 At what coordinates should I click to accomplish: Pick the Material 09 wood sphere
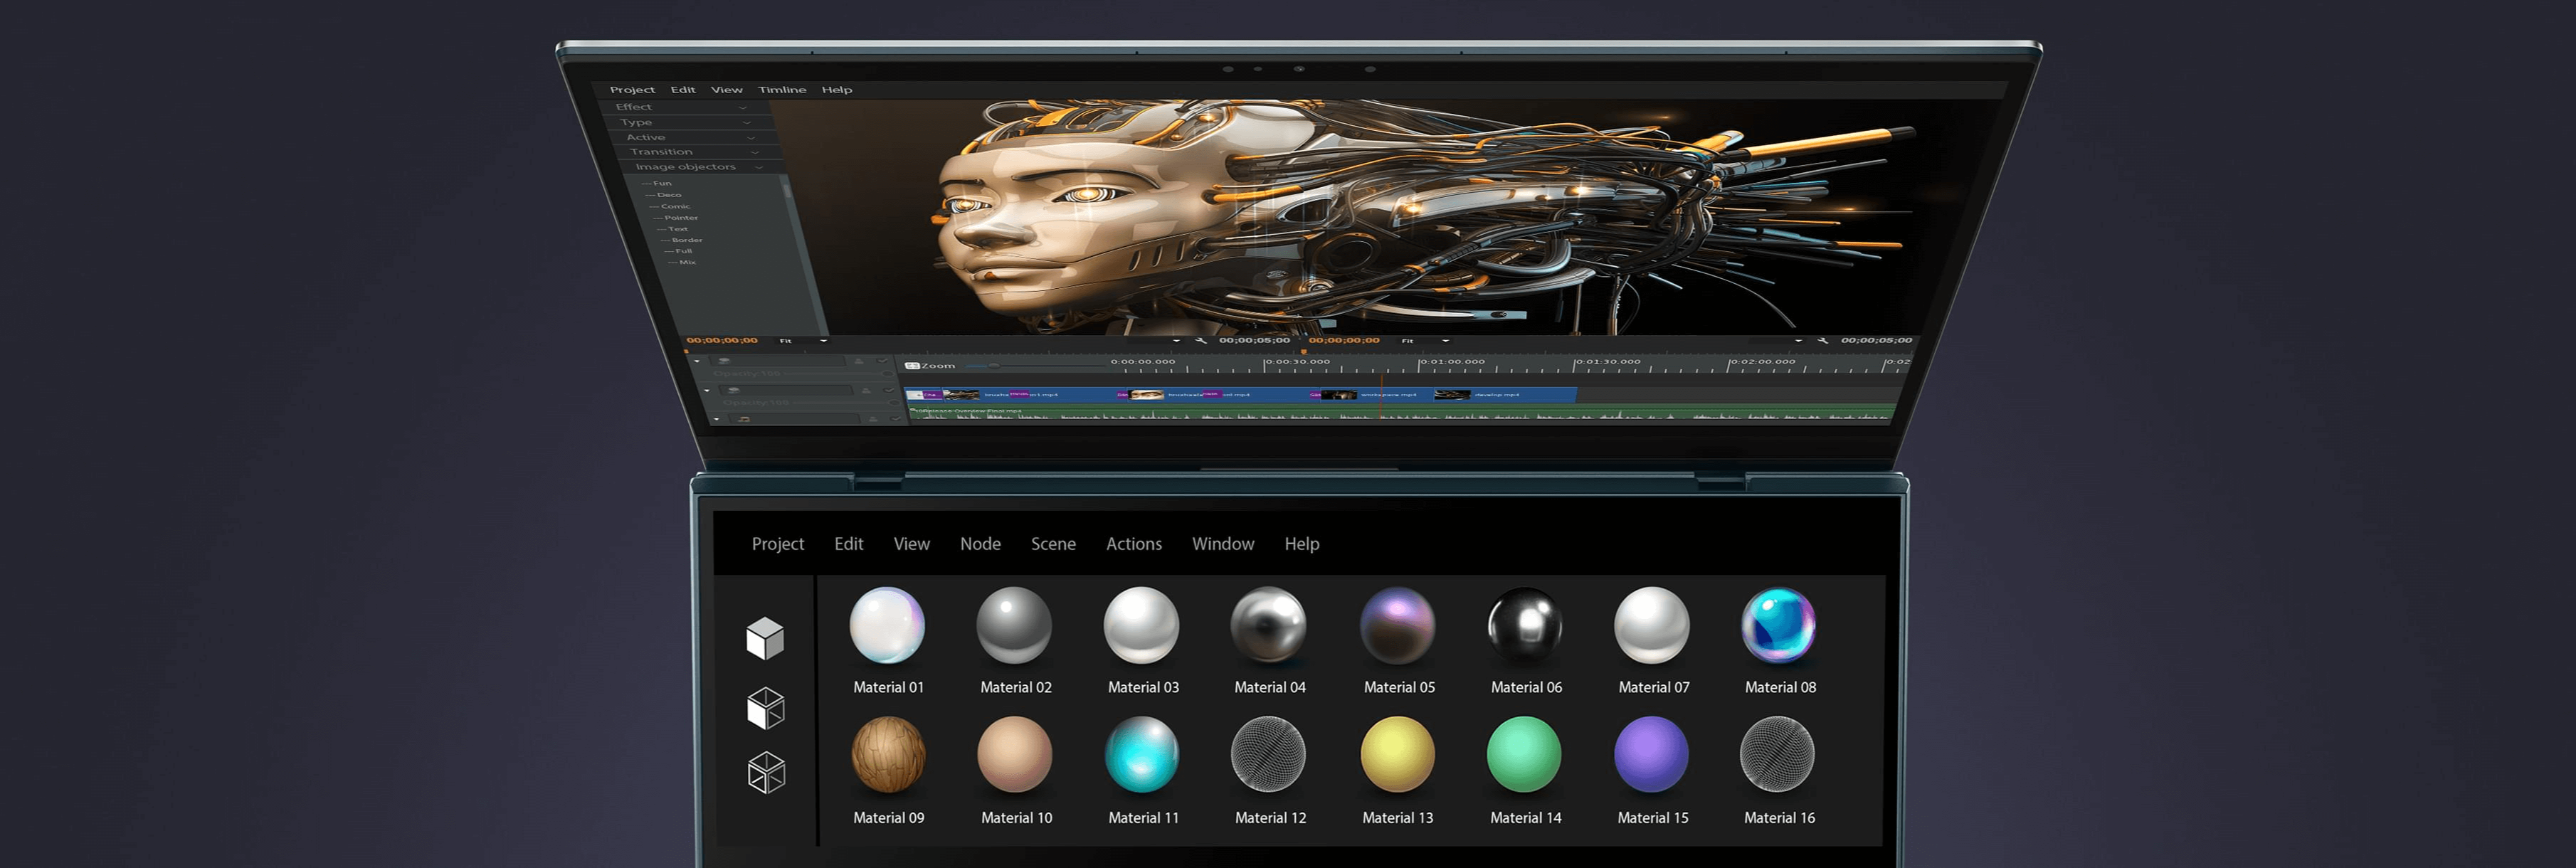tap(888, 755)
